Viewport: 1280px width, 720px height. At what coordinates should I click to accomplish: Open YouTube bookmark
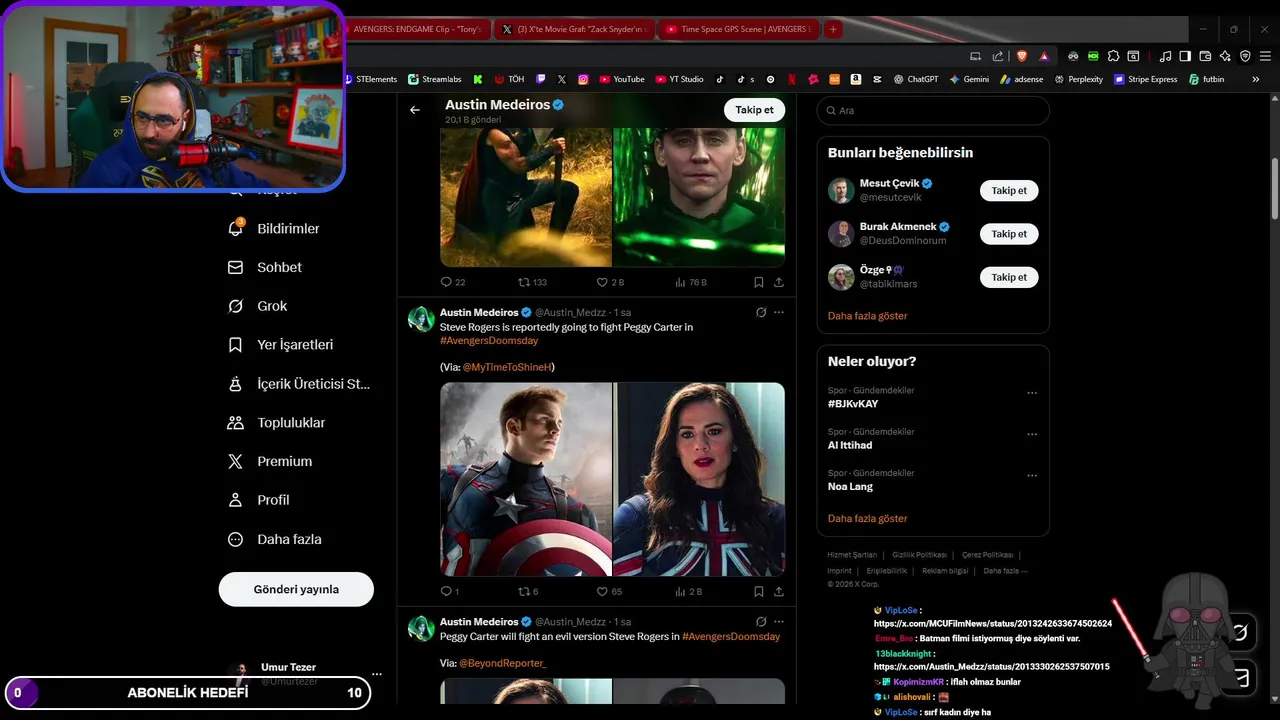[x=621, y=79]
